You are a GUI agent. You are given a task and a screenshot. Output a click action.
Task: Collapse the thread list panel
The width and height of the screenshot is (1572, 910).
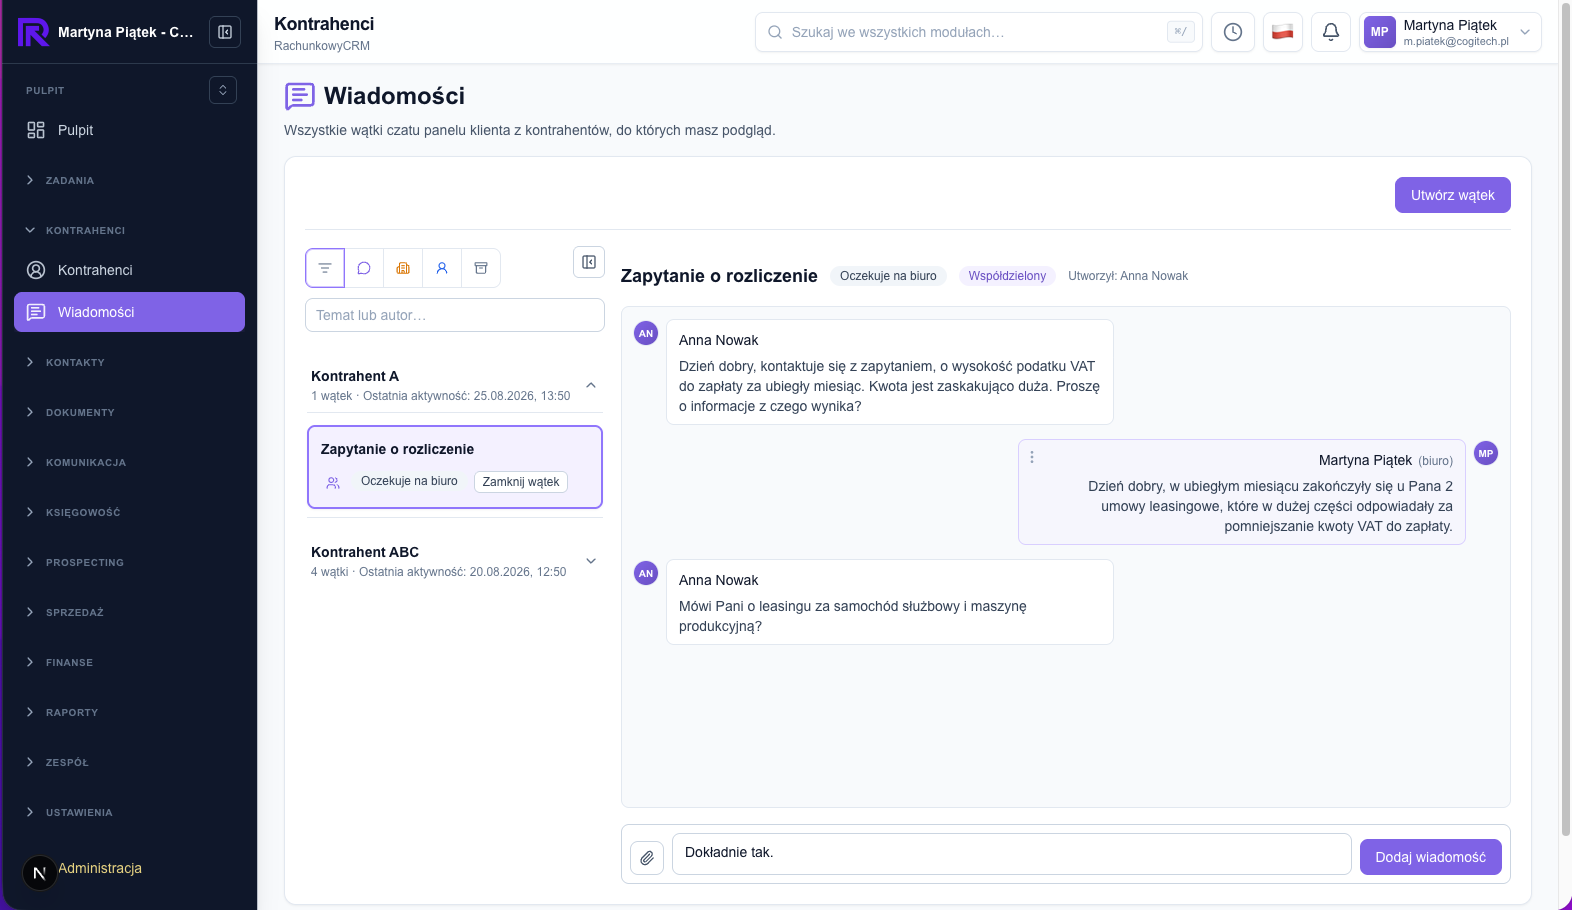[589, 262]
